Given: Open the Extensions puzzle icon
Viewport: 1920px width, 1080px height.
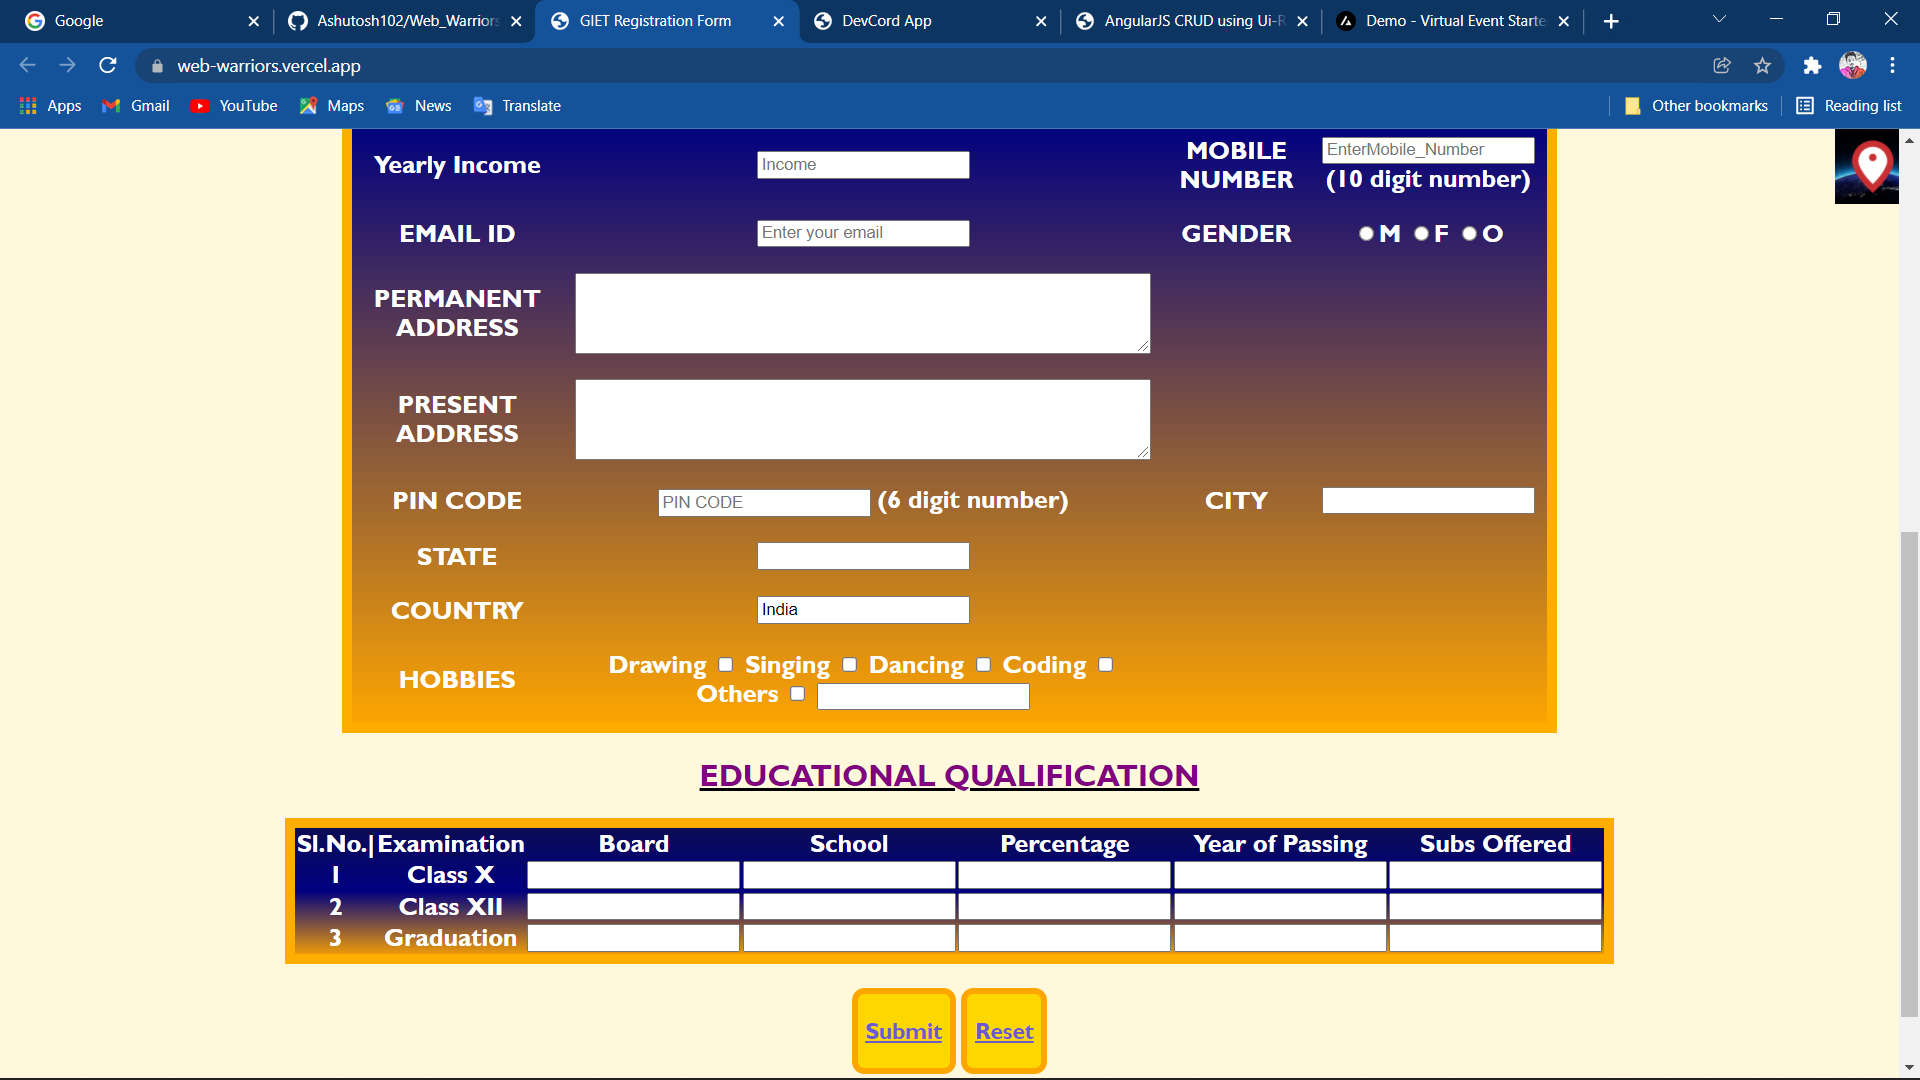Looking at the screenshot, I should point(1812,66).
